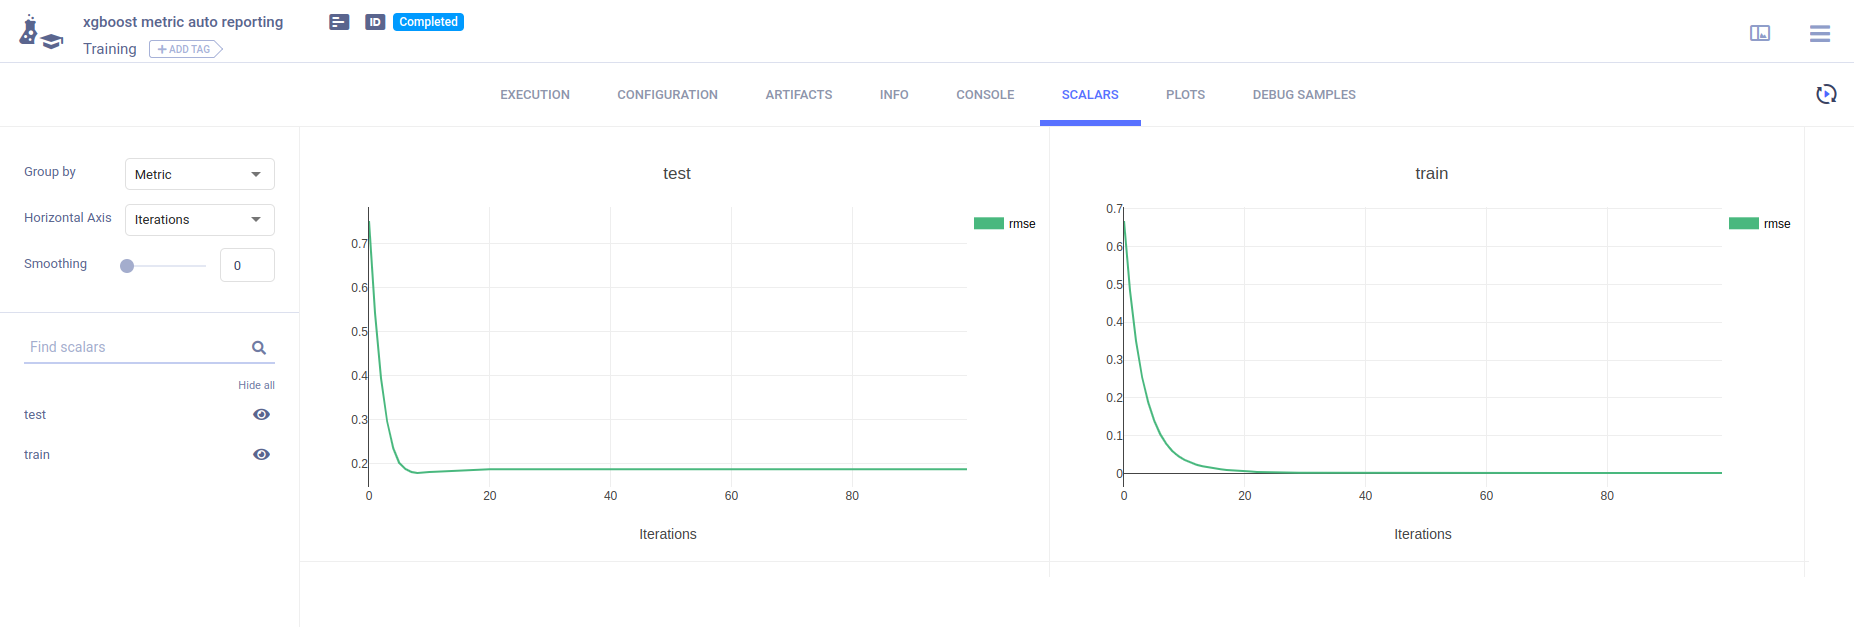
Task: Toggle rmse legend in train chart
Action: click(x=1760, y=224)
